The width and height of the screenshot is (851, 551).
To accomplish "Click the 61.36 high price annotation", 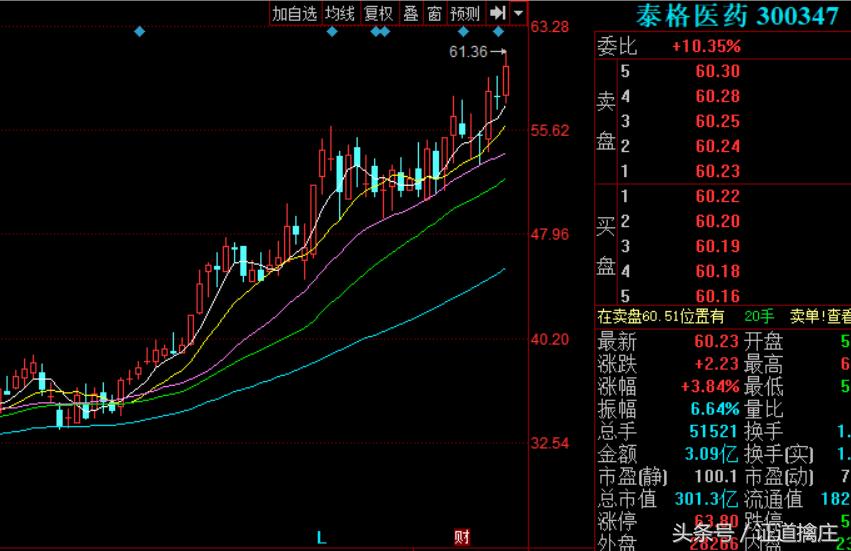I will (468, 52).
